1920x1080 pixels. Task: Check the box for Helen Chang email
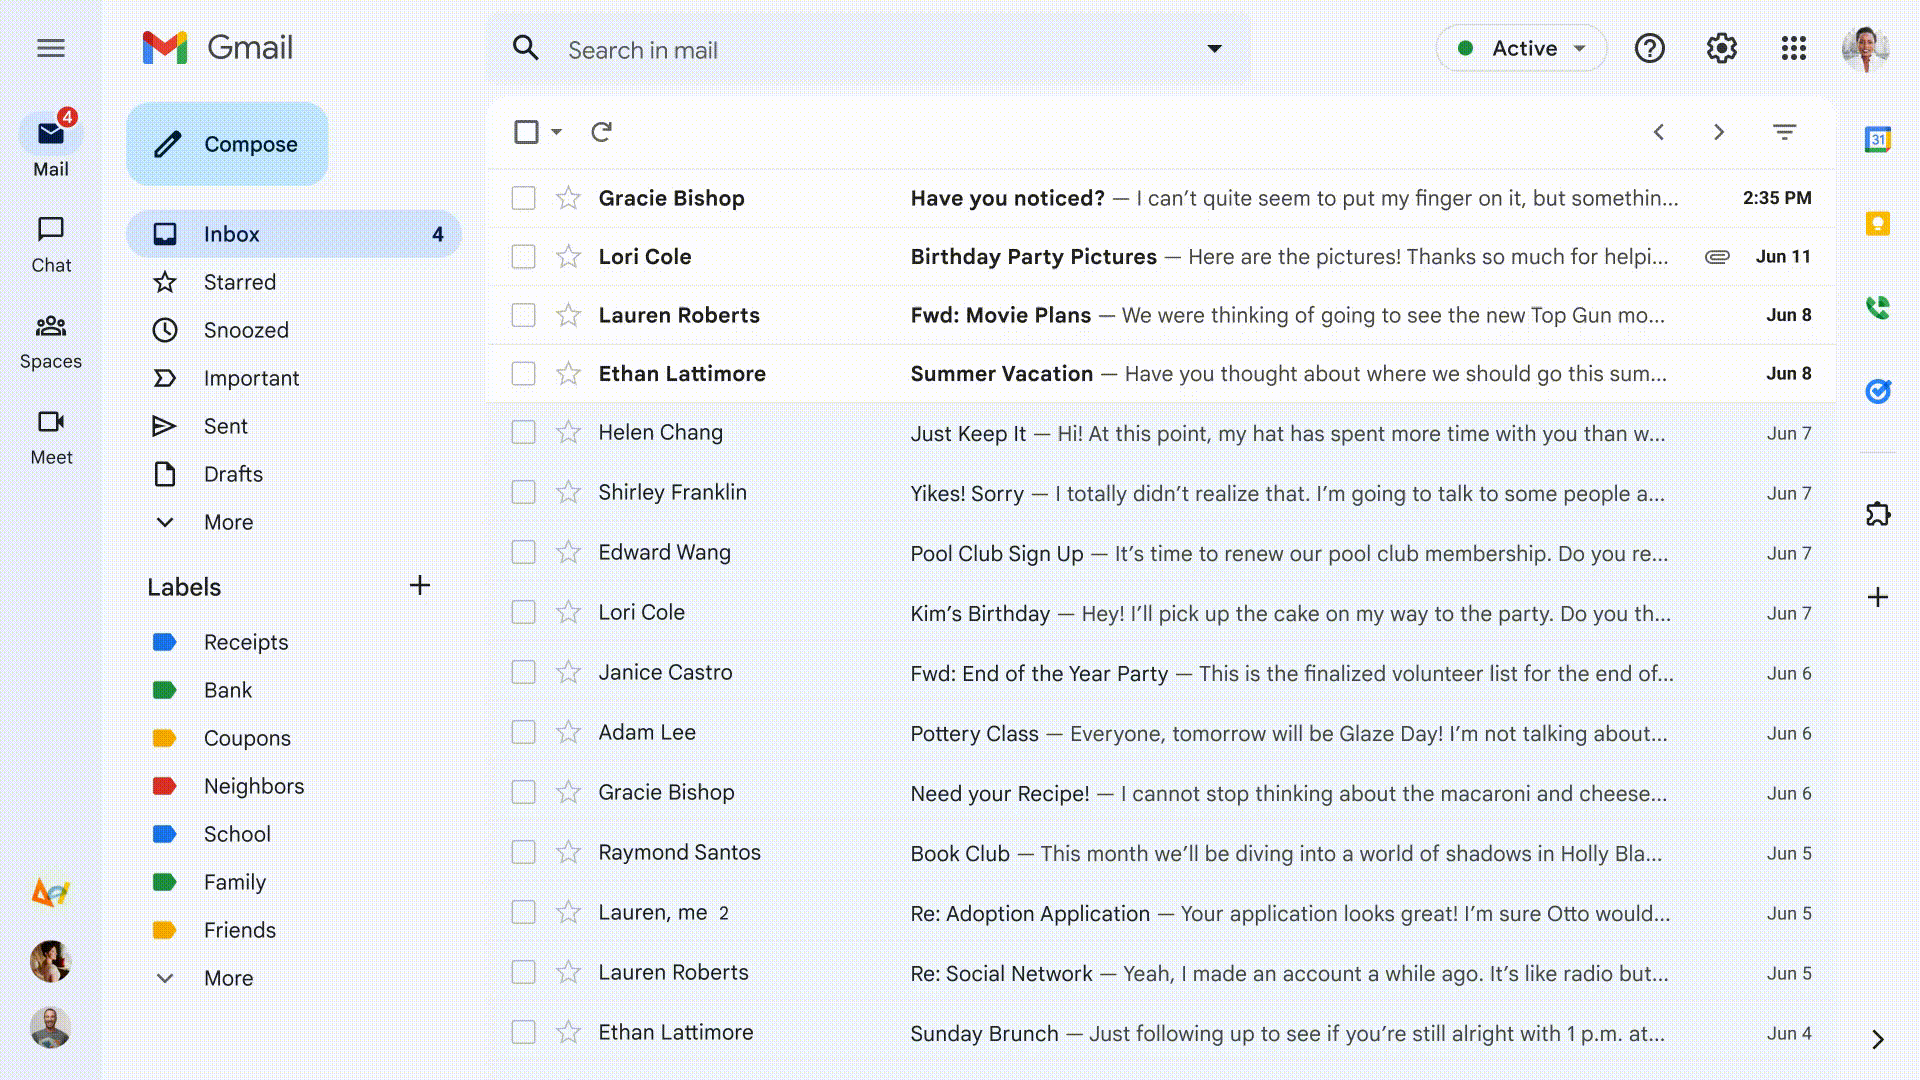pyautogui.click(x=523, y=432)
